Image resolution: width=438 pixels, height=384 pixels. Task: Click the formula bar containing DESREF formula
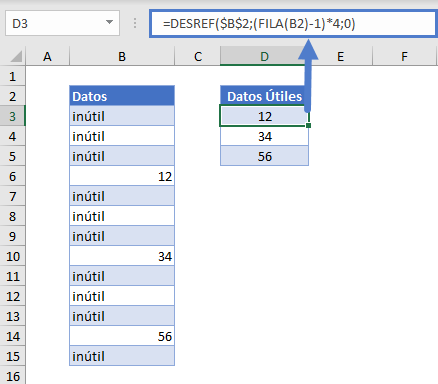293,24
